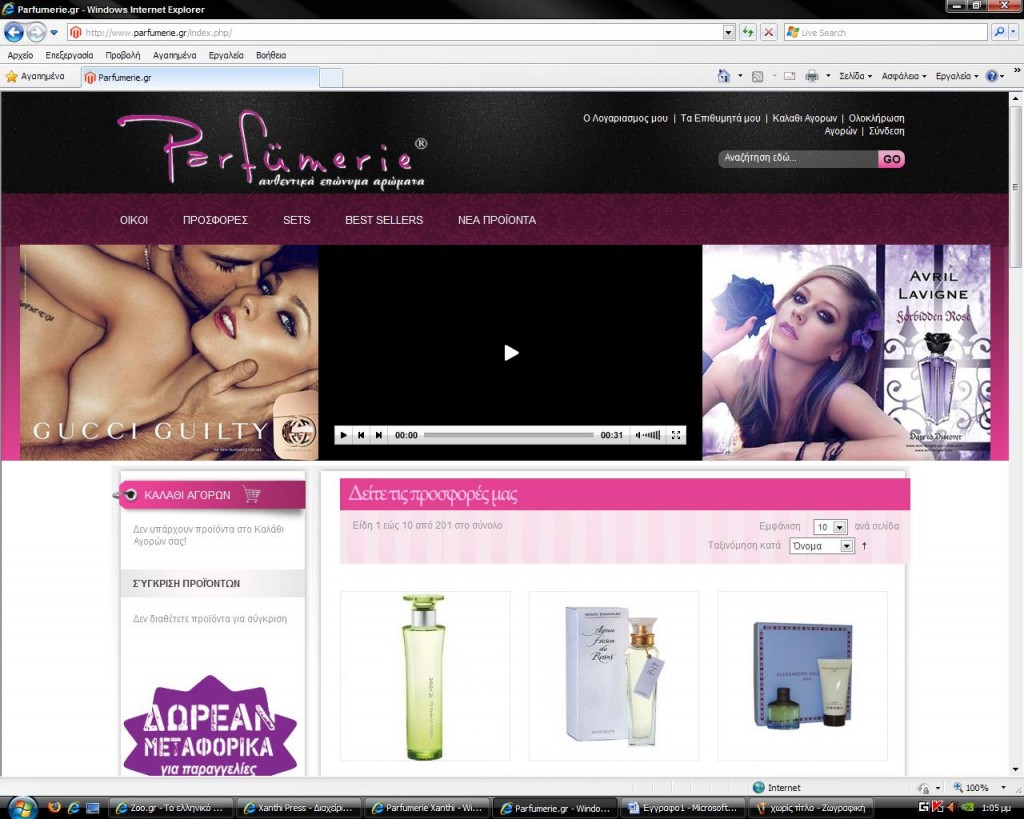The height and width of the screenshot is (819, 1024).
Task: Expand the Σελίδα dropdown menu
Action: pyautogui.click(x=856, y=76)
